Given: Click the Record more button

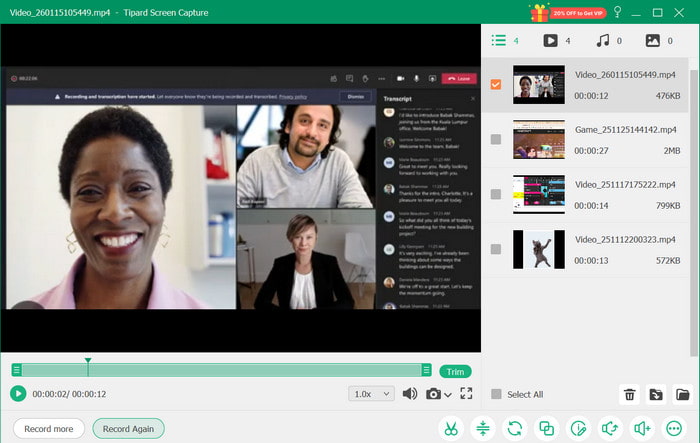Looking at the screenshot, I should [48, 428].
